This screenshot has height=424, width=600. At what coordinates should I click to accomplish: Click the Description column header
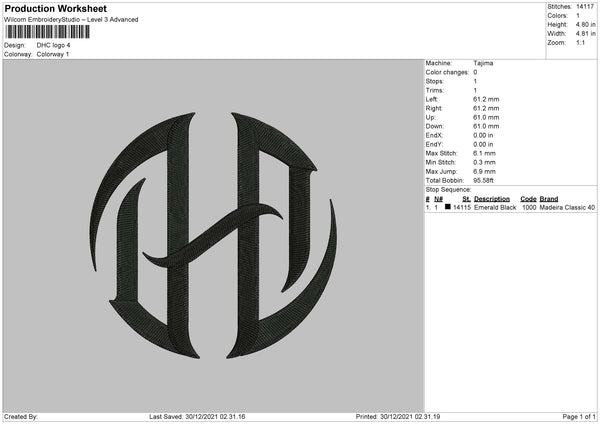click(492, 199)
